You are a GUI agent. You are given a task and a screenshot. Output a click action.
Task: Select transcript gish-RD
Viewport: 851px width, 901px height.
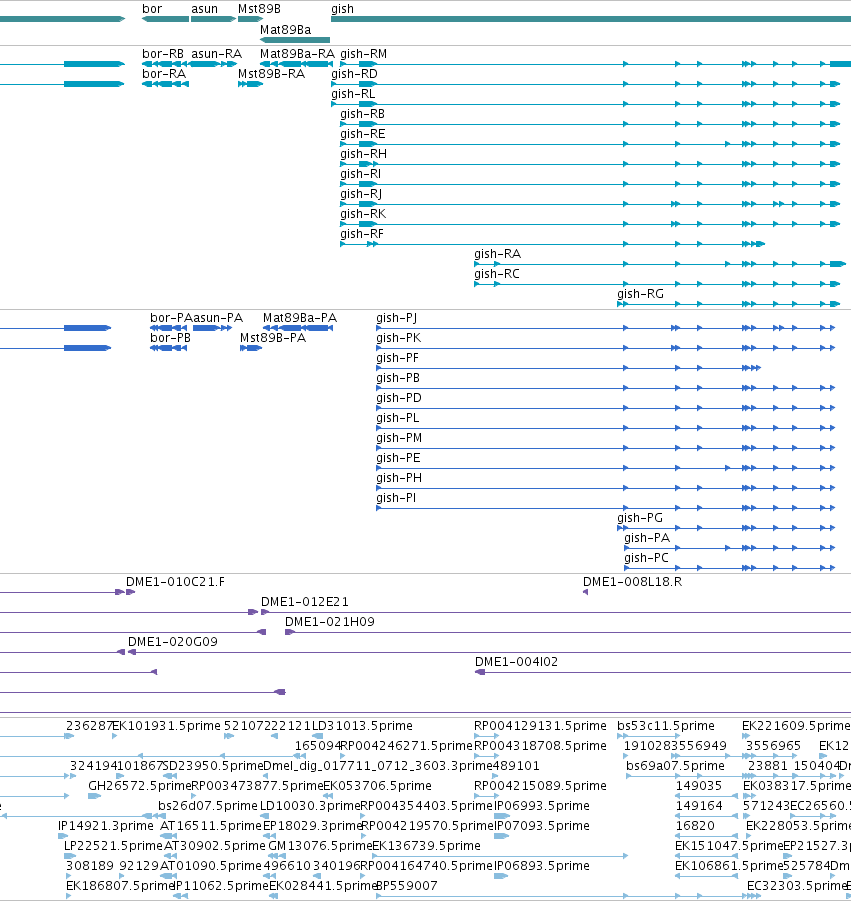[355, 74]
